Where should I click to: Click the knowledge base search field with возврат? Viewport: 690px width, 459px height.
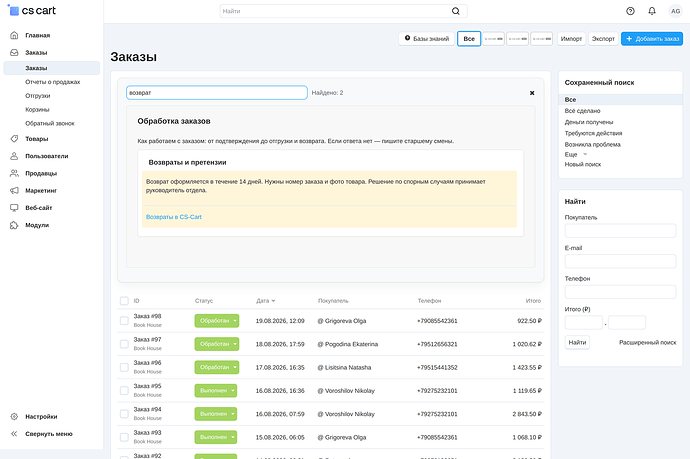pos(217,92)
